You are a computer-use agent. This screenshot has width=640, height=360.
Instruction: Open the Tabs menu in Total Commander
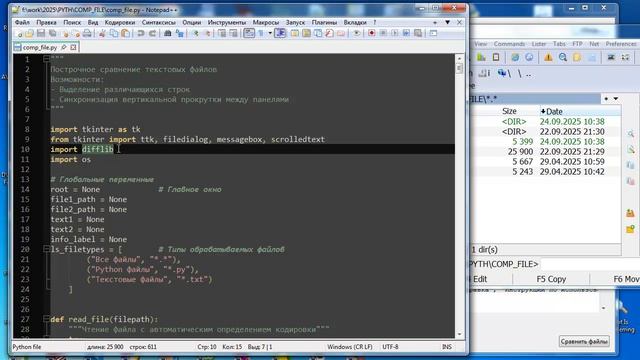[559, 44]
